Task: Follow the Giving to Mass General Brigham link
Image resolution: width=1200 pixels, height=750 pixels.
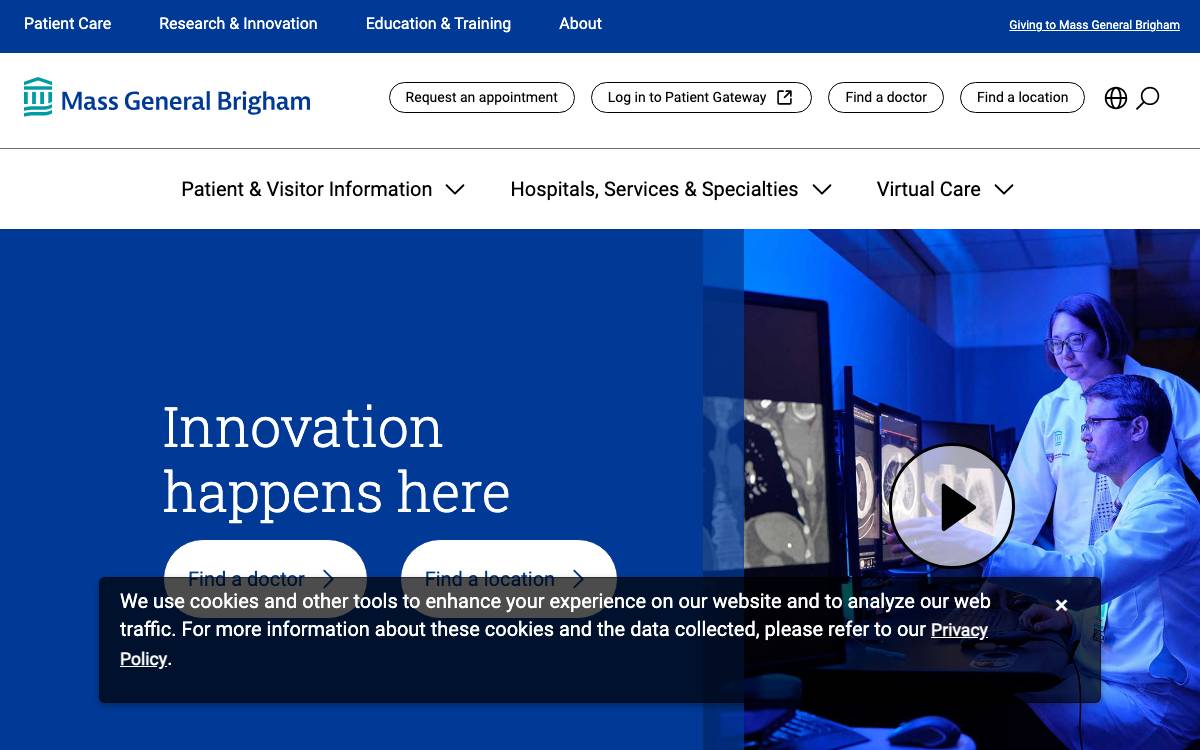Action: click(1094, 25)
